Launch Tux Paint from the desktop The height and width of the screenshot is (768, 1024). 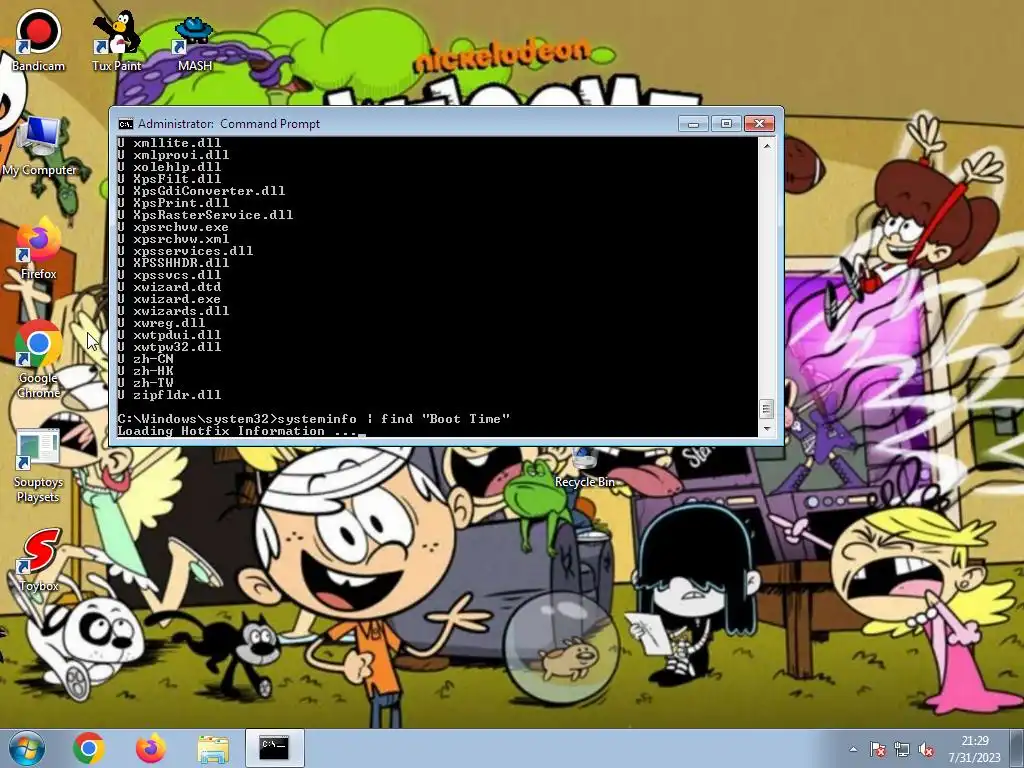coord(116,40)
